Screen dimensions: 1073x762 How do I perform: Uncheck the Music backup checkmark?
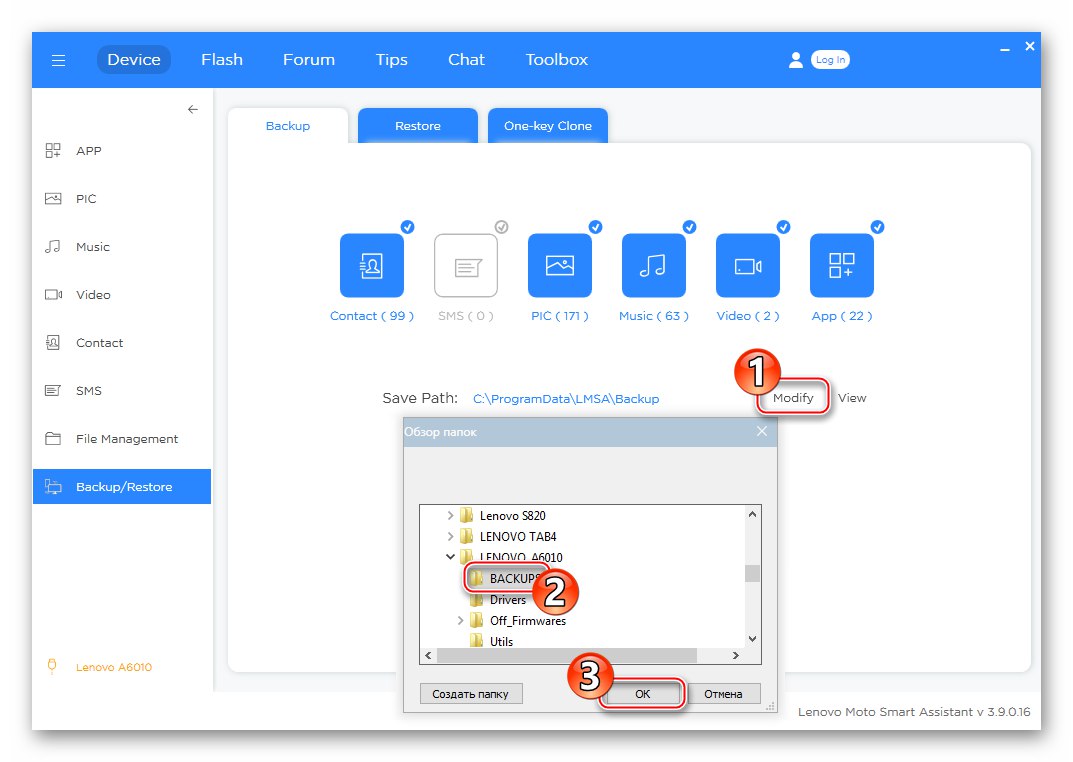pyautogui.click(x=689, y=227)
